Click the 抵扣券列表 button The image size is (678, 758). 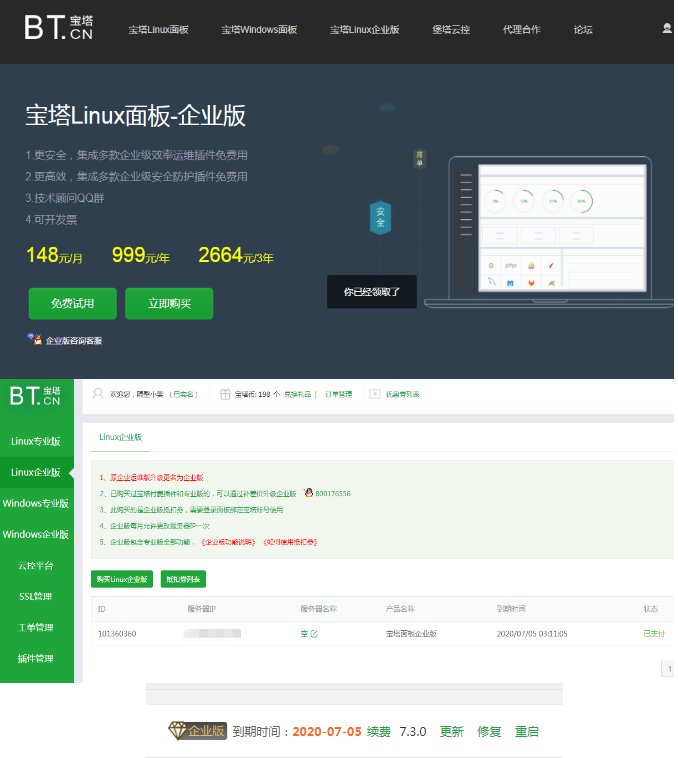[183, 579]
